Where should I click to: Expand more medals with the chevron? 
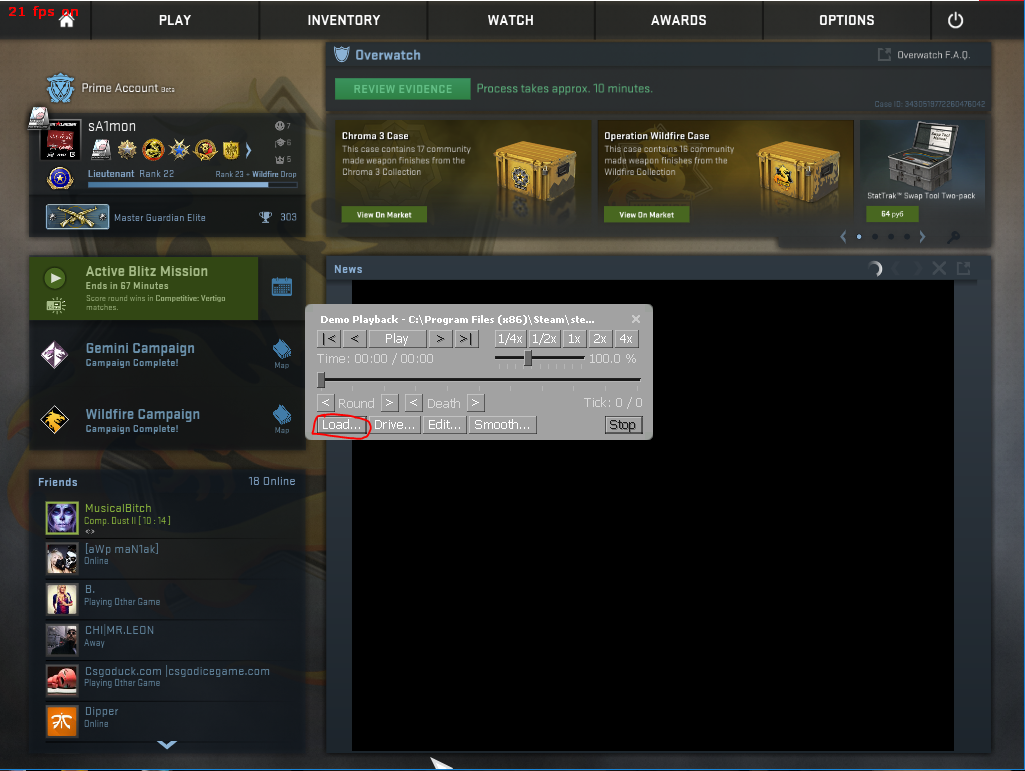[x=248, y=150]
